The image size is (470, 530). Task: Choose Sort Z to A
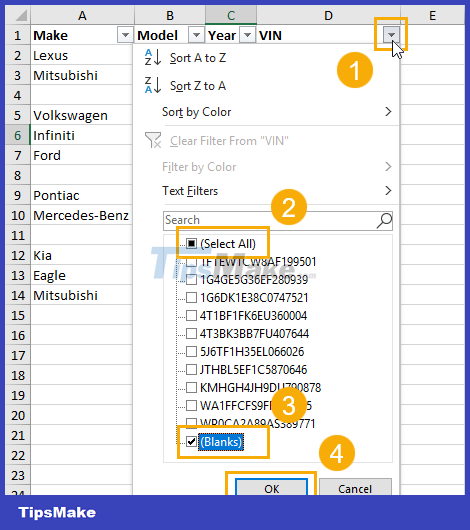click(x=198, y=86)
